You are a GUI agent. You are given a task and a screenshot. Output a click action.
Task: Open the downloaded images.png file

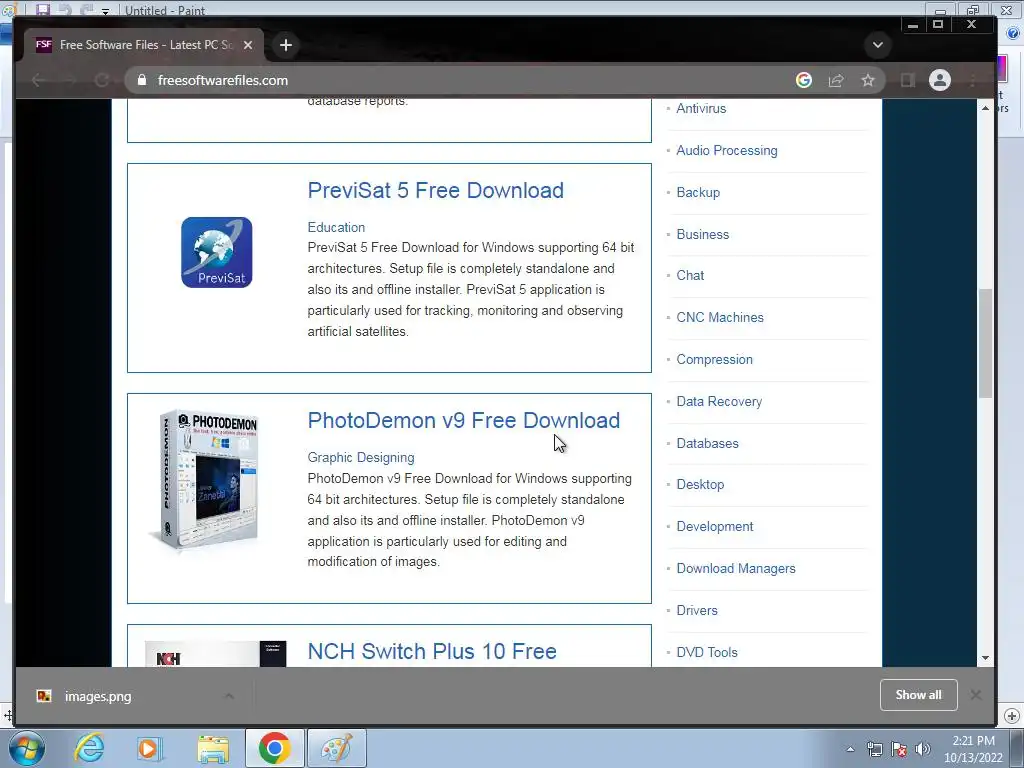coord(98,696)
